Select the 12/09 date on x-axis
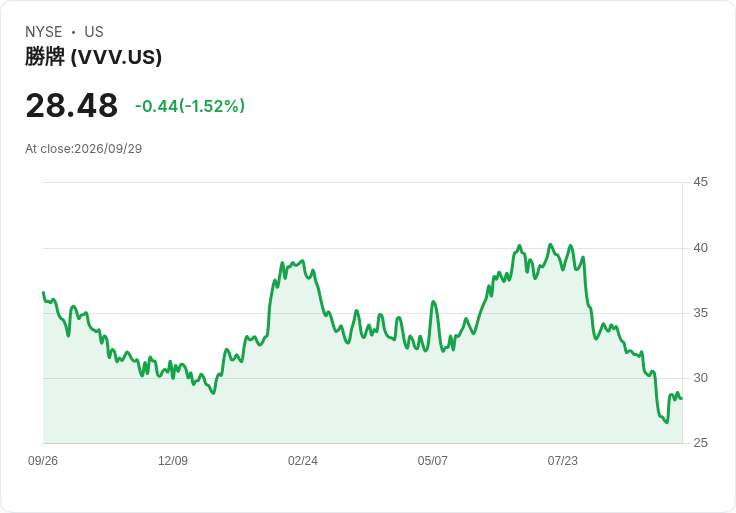 point(173,461)
